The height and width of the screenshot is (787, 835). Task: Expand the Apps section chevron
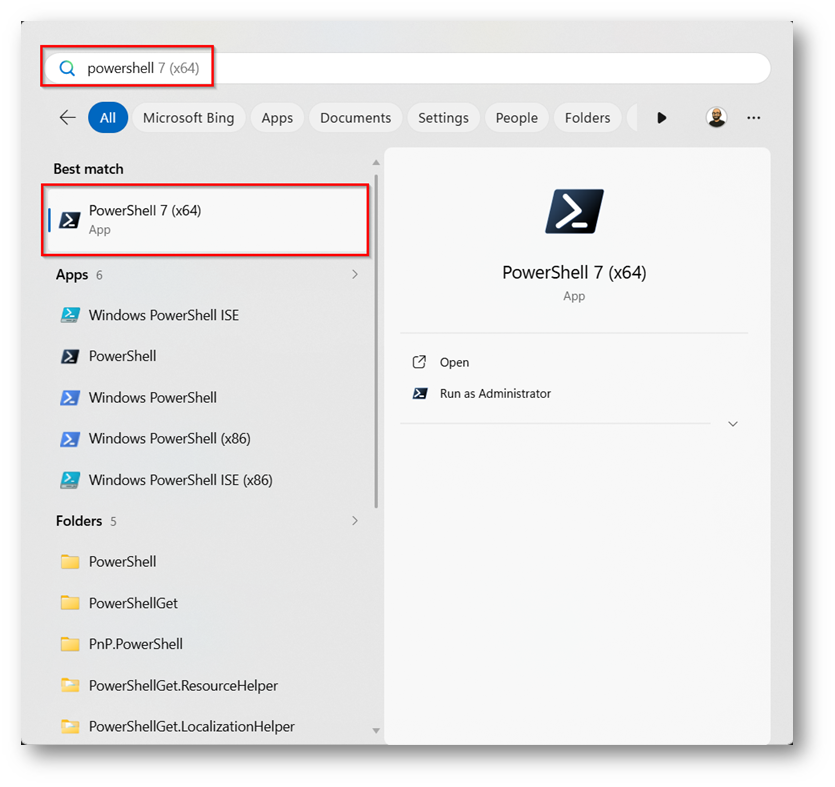tap(355, 274)
